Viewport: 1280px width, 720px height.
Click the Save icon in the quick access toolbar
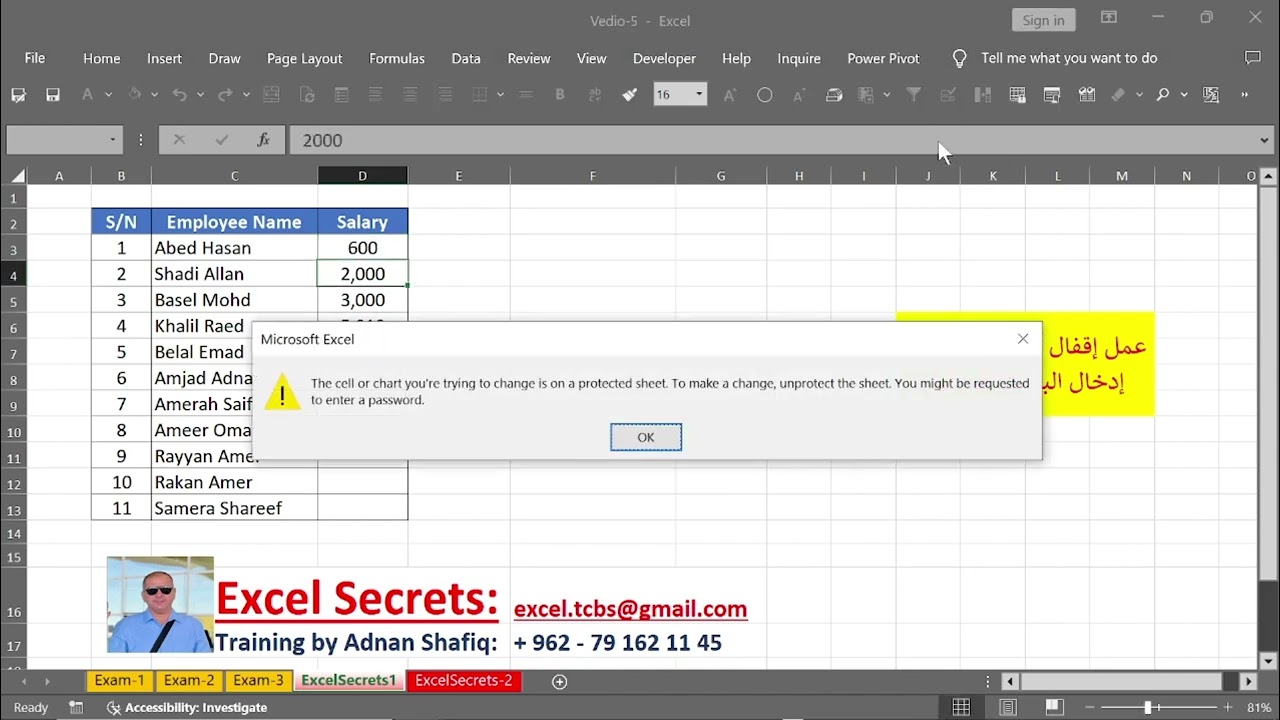(x=53, y=95)
